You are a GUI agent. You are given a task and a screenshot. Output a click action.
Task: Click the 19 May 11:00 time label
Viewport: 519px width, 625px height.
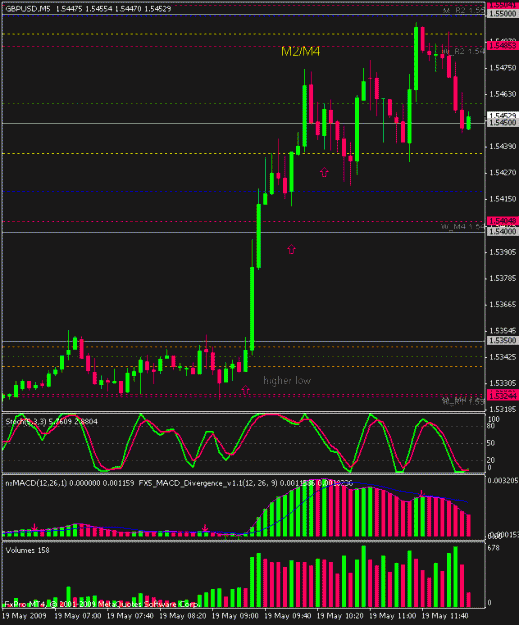393,616
